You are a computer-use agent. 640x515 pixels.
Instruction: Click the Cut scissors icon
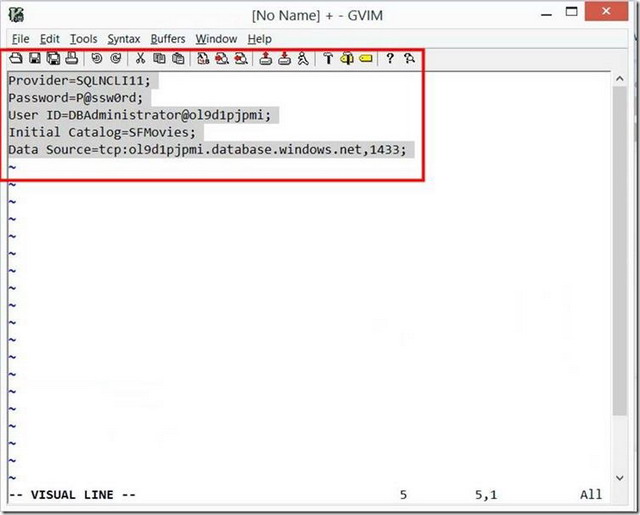pyautogui.click(x=140, y=58)
